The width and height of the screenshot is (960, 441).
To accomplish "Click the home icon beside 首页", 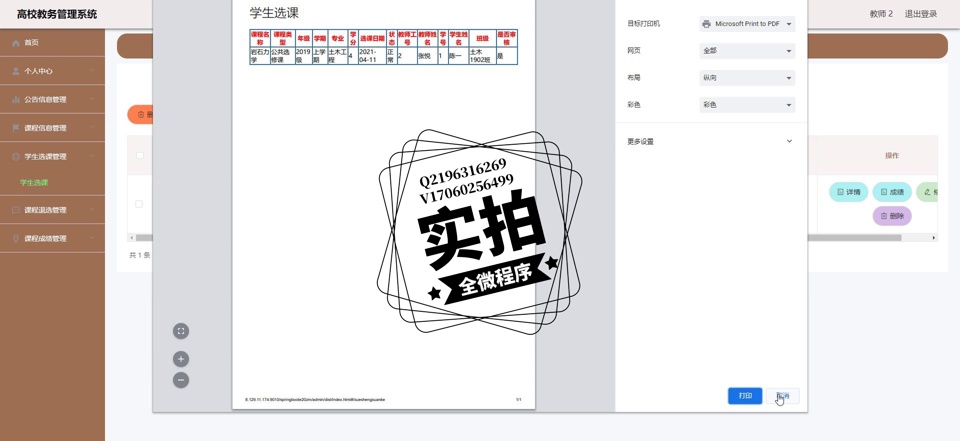I will click(x=15, y=43).
